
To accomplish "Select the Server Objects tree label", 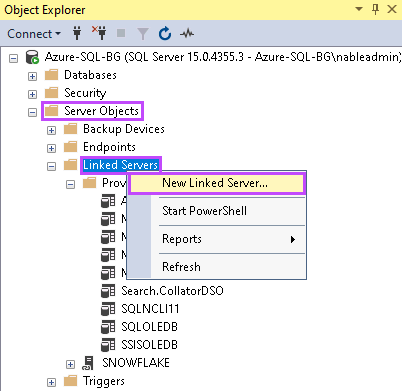I will pos(101,111).
